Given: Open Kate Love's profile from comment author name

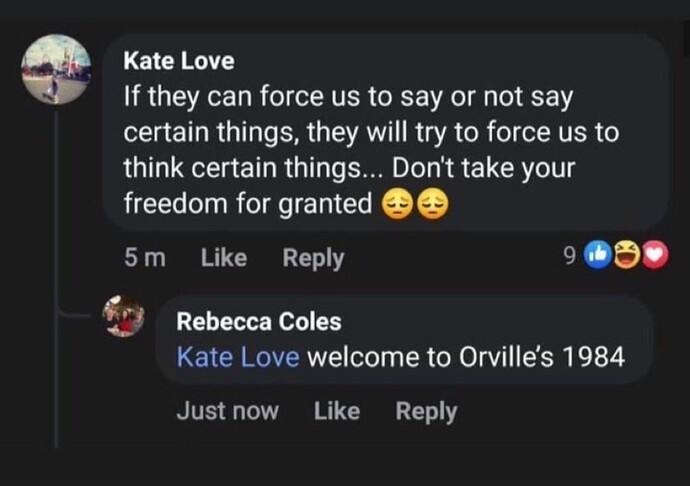Looking at the screenshot, I should pos(179,61).
